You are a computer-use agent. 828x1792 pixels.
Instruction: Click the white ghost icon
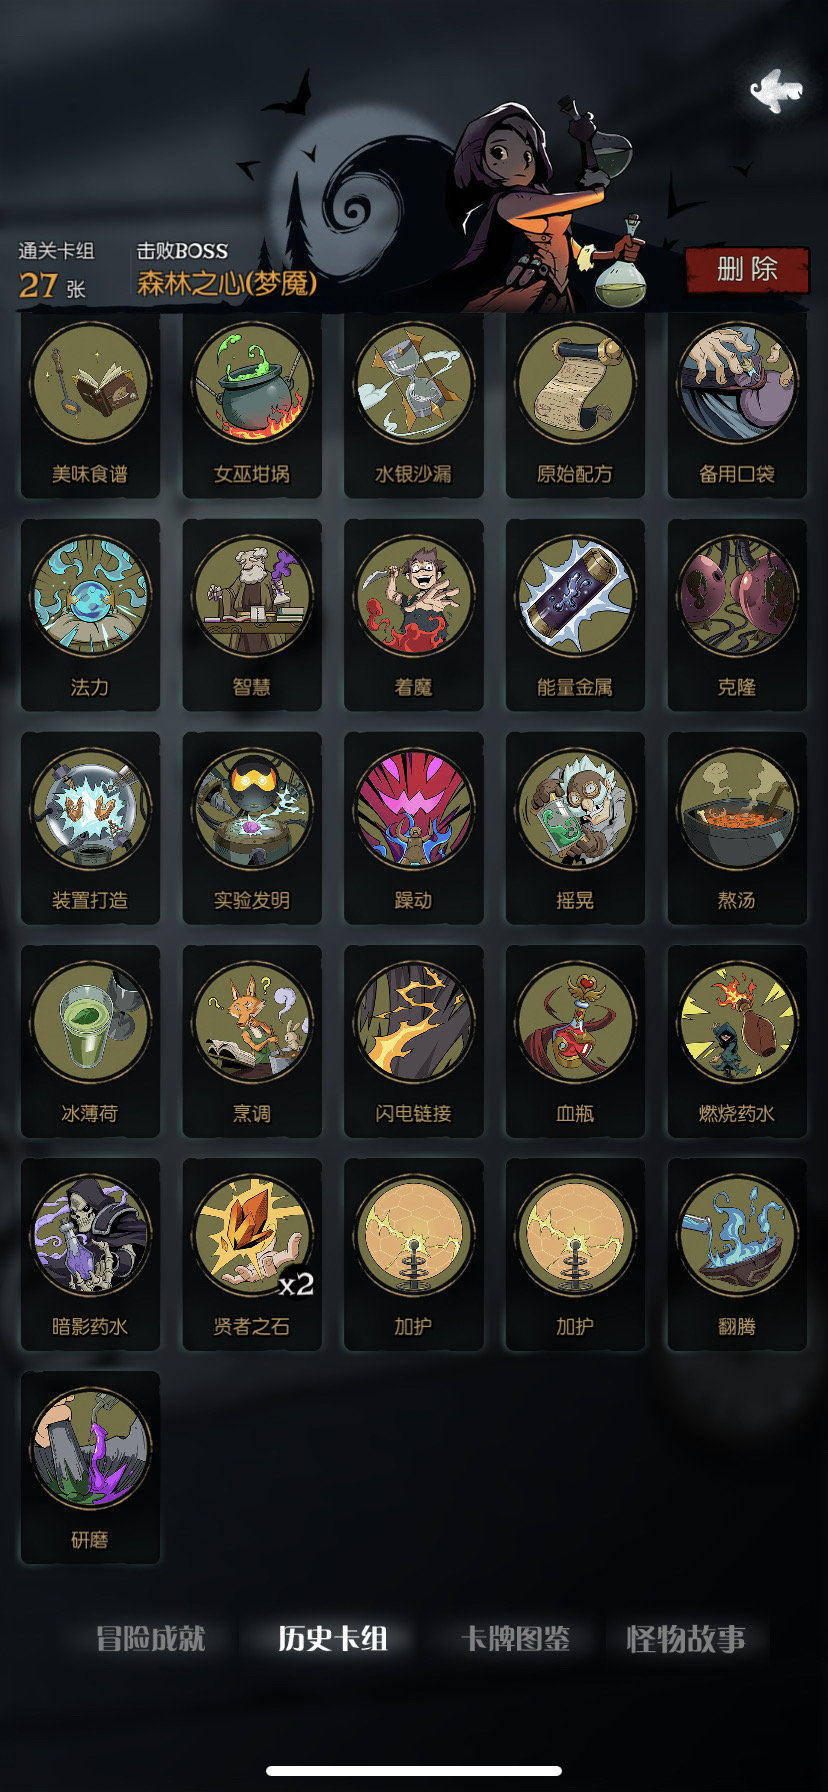pyautogui.click(x=776, y=91)
